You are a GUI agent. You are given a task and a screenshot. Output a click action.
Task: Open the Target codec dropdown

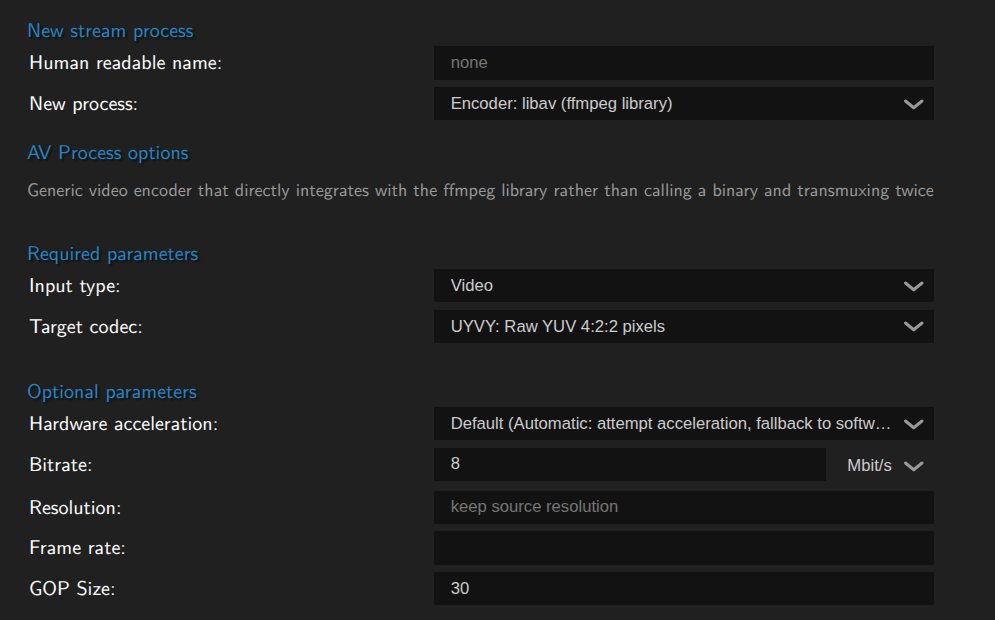pyautogui.click(x=683, y=325)
